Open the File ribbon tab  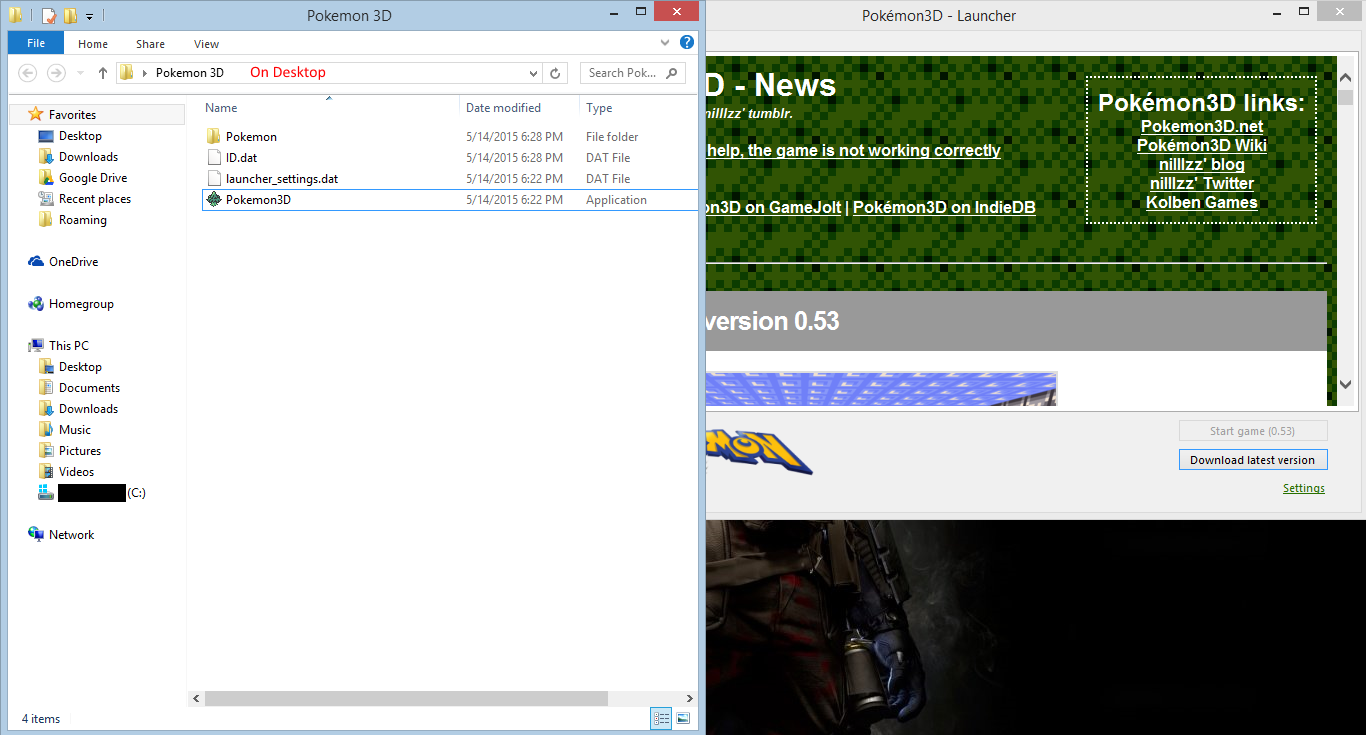[36, 43]
